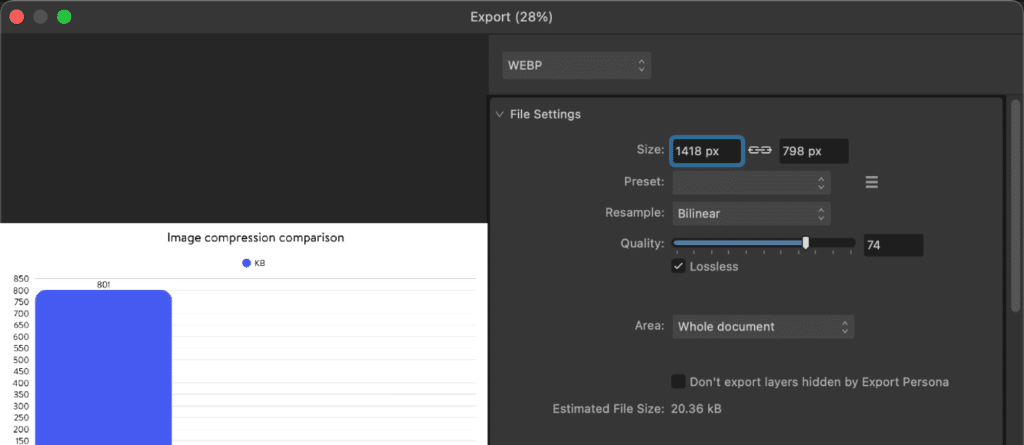Click the Image compression comparison chart title
Image resolution: width=1024 pixels, height=445 pixels.
point(255,238)
